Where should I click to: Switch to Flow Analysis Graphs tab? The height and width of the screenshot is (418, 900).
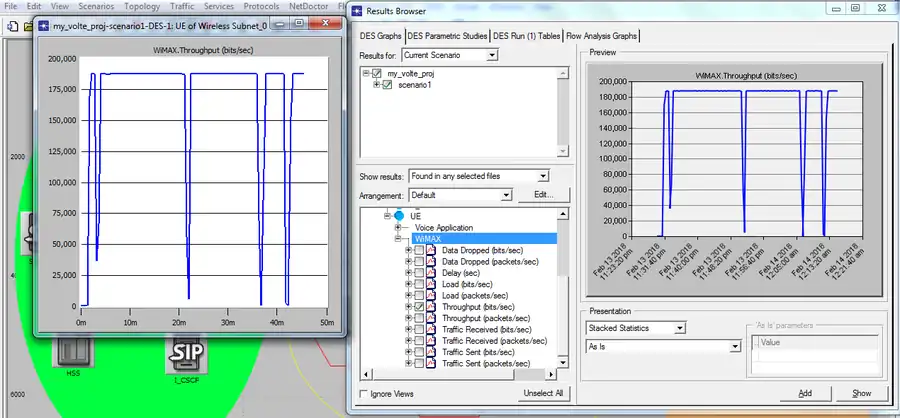tap(601, 36)
